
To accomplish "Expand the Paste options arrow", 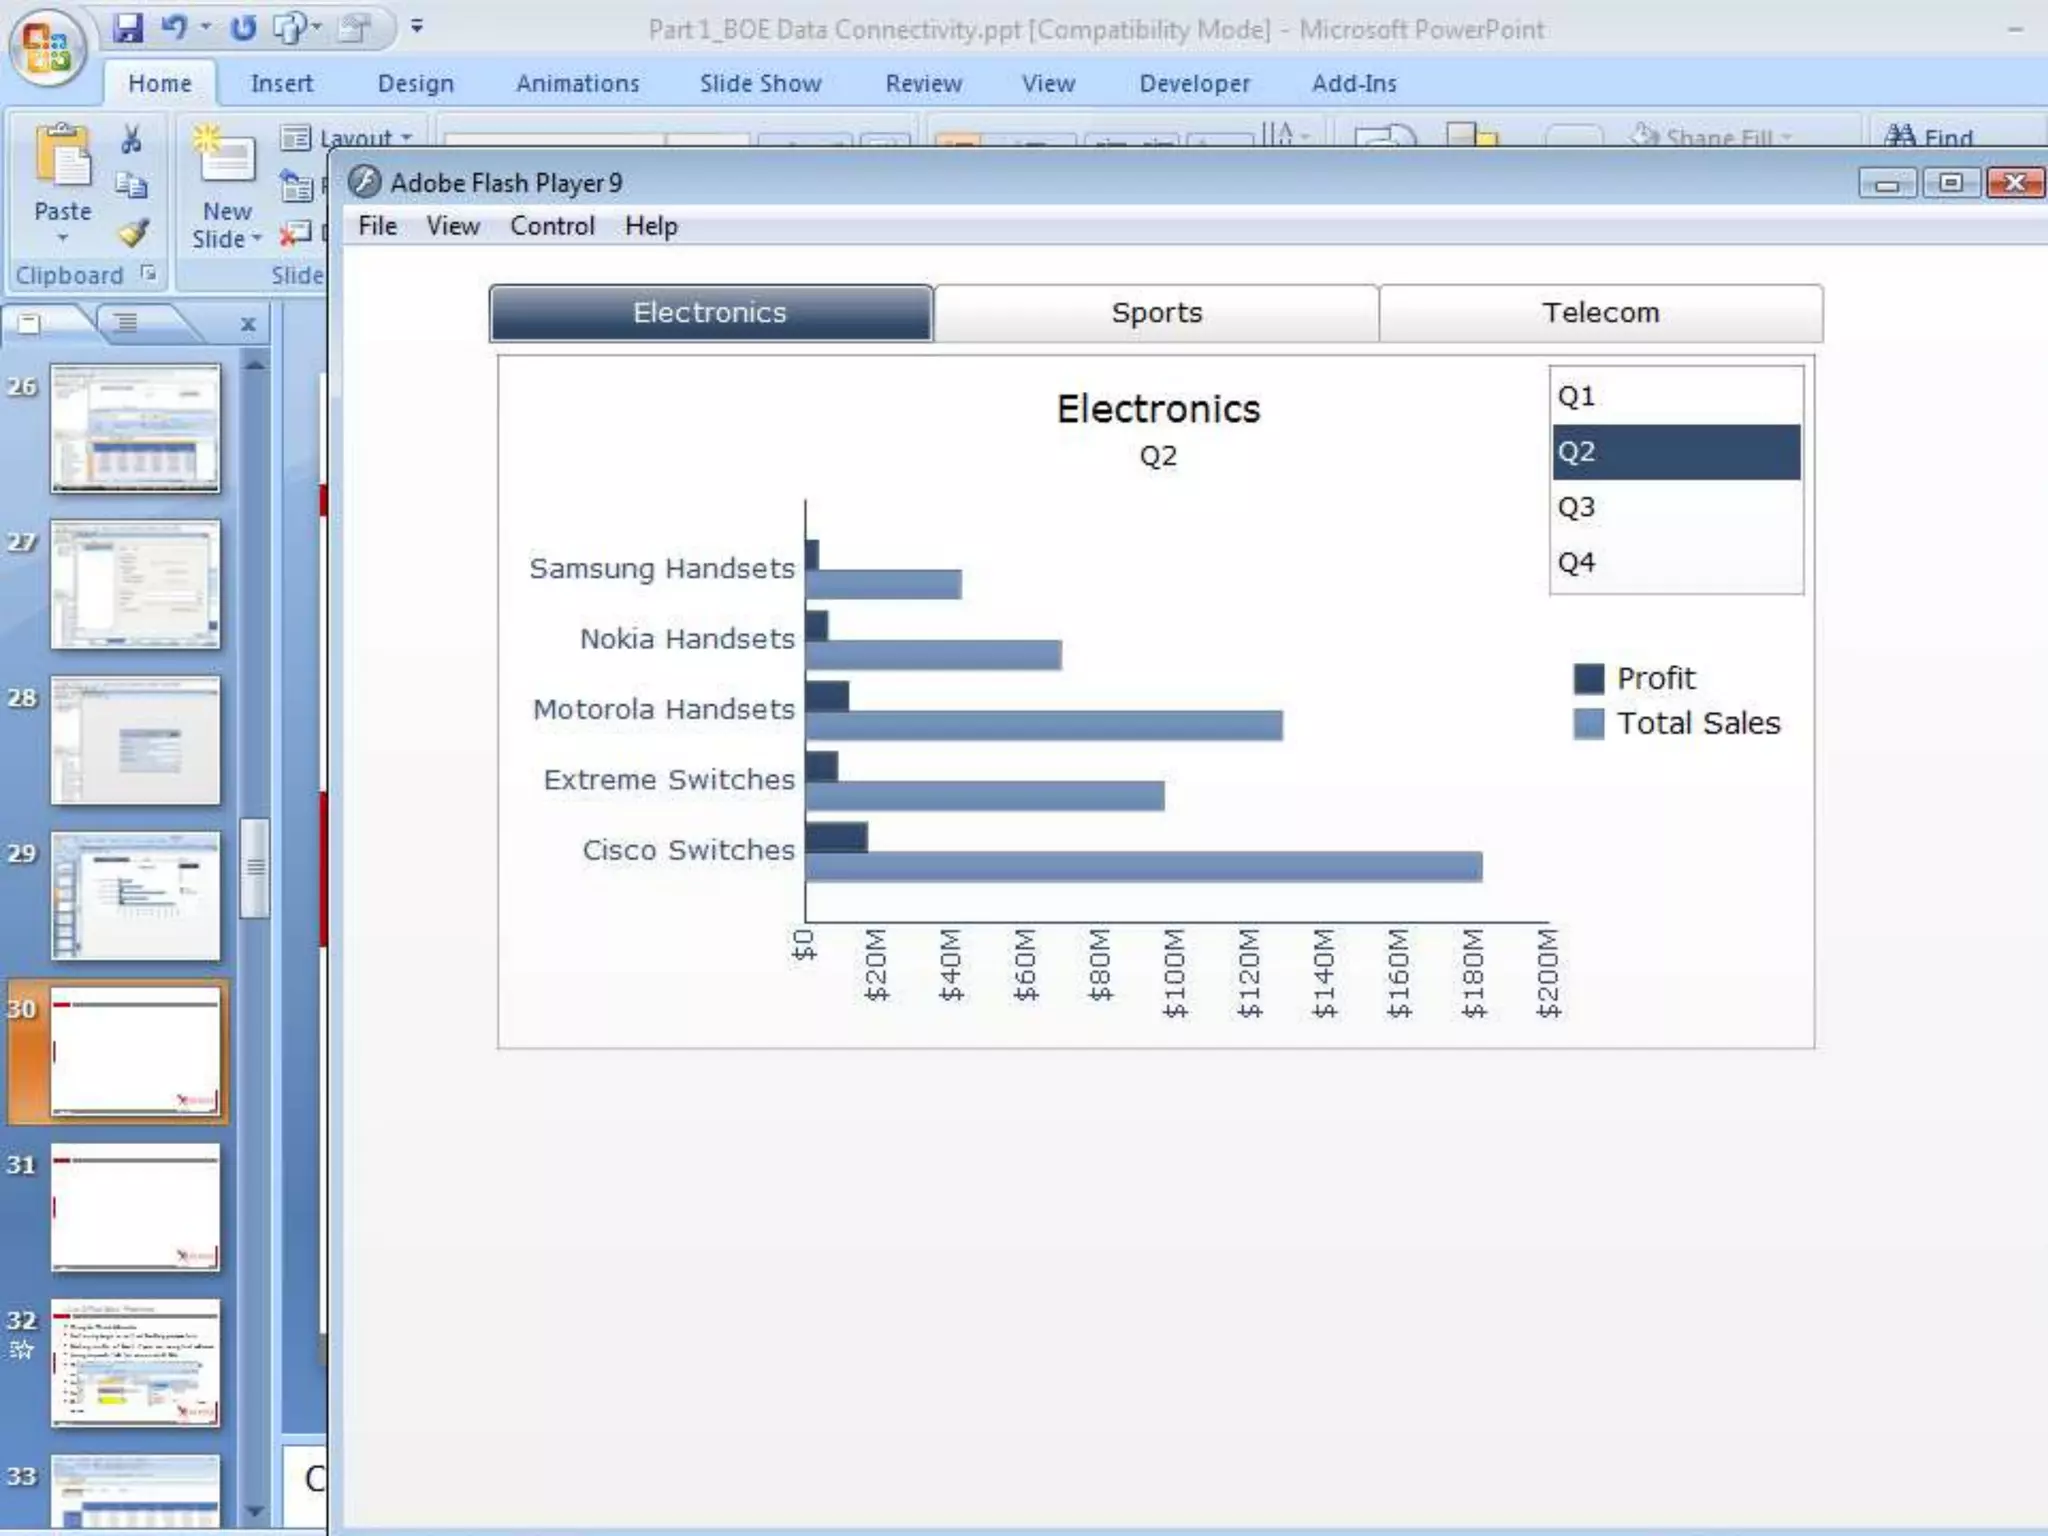I will pos(63,238).
